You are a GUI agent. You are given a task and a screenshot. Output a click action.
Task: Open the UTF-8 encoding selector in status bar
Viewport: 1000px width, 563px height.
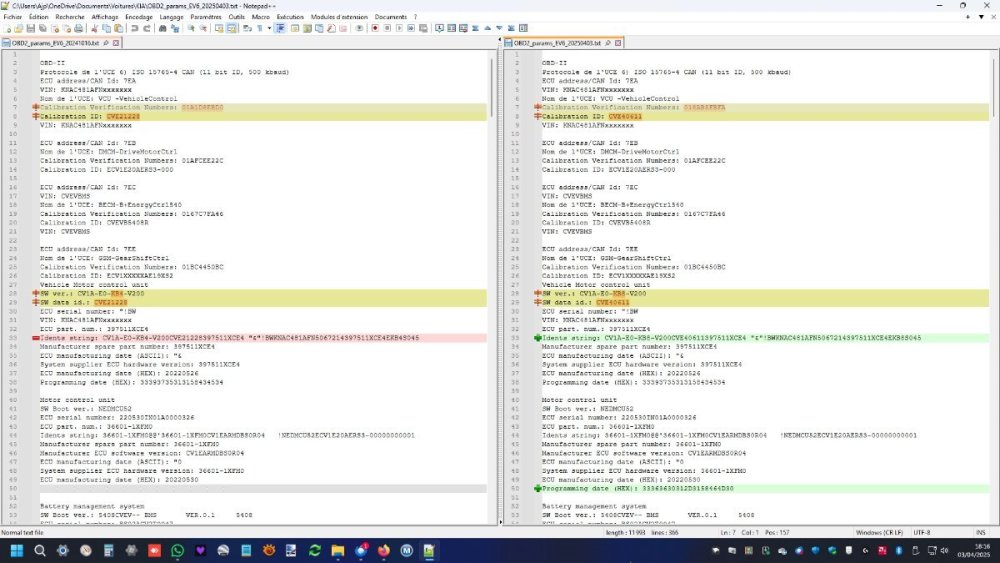923,532
